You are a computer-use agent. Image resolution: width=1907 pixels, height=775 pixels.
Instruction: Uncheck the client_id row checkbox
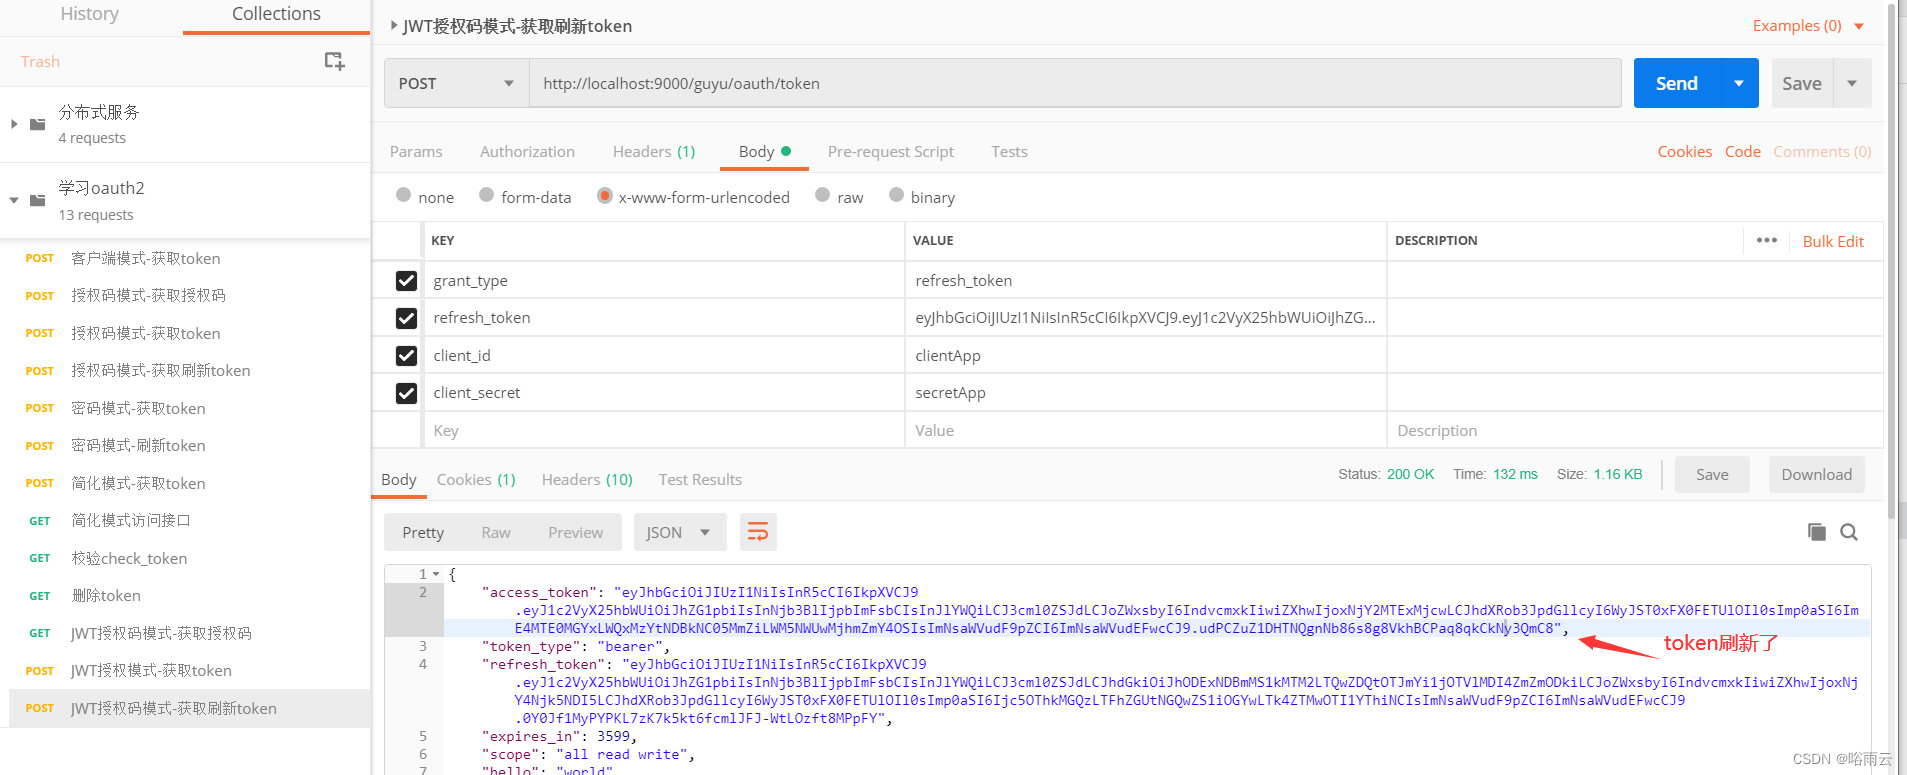pyautogui.click(x=406, y=356)
